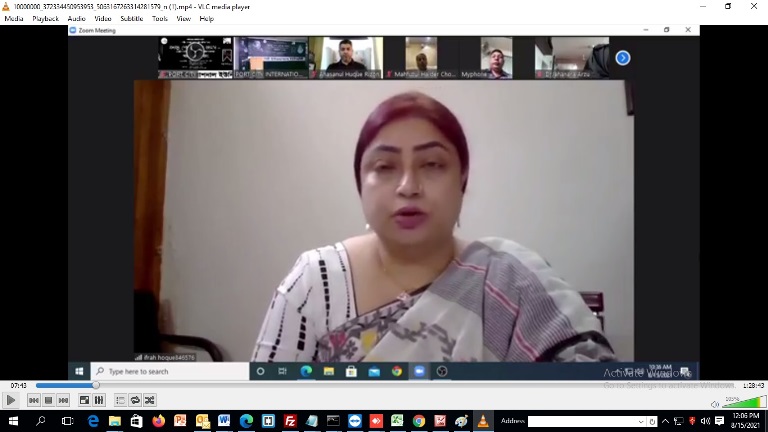
Task: Skip to previous media in VLC
Action: 33,400
